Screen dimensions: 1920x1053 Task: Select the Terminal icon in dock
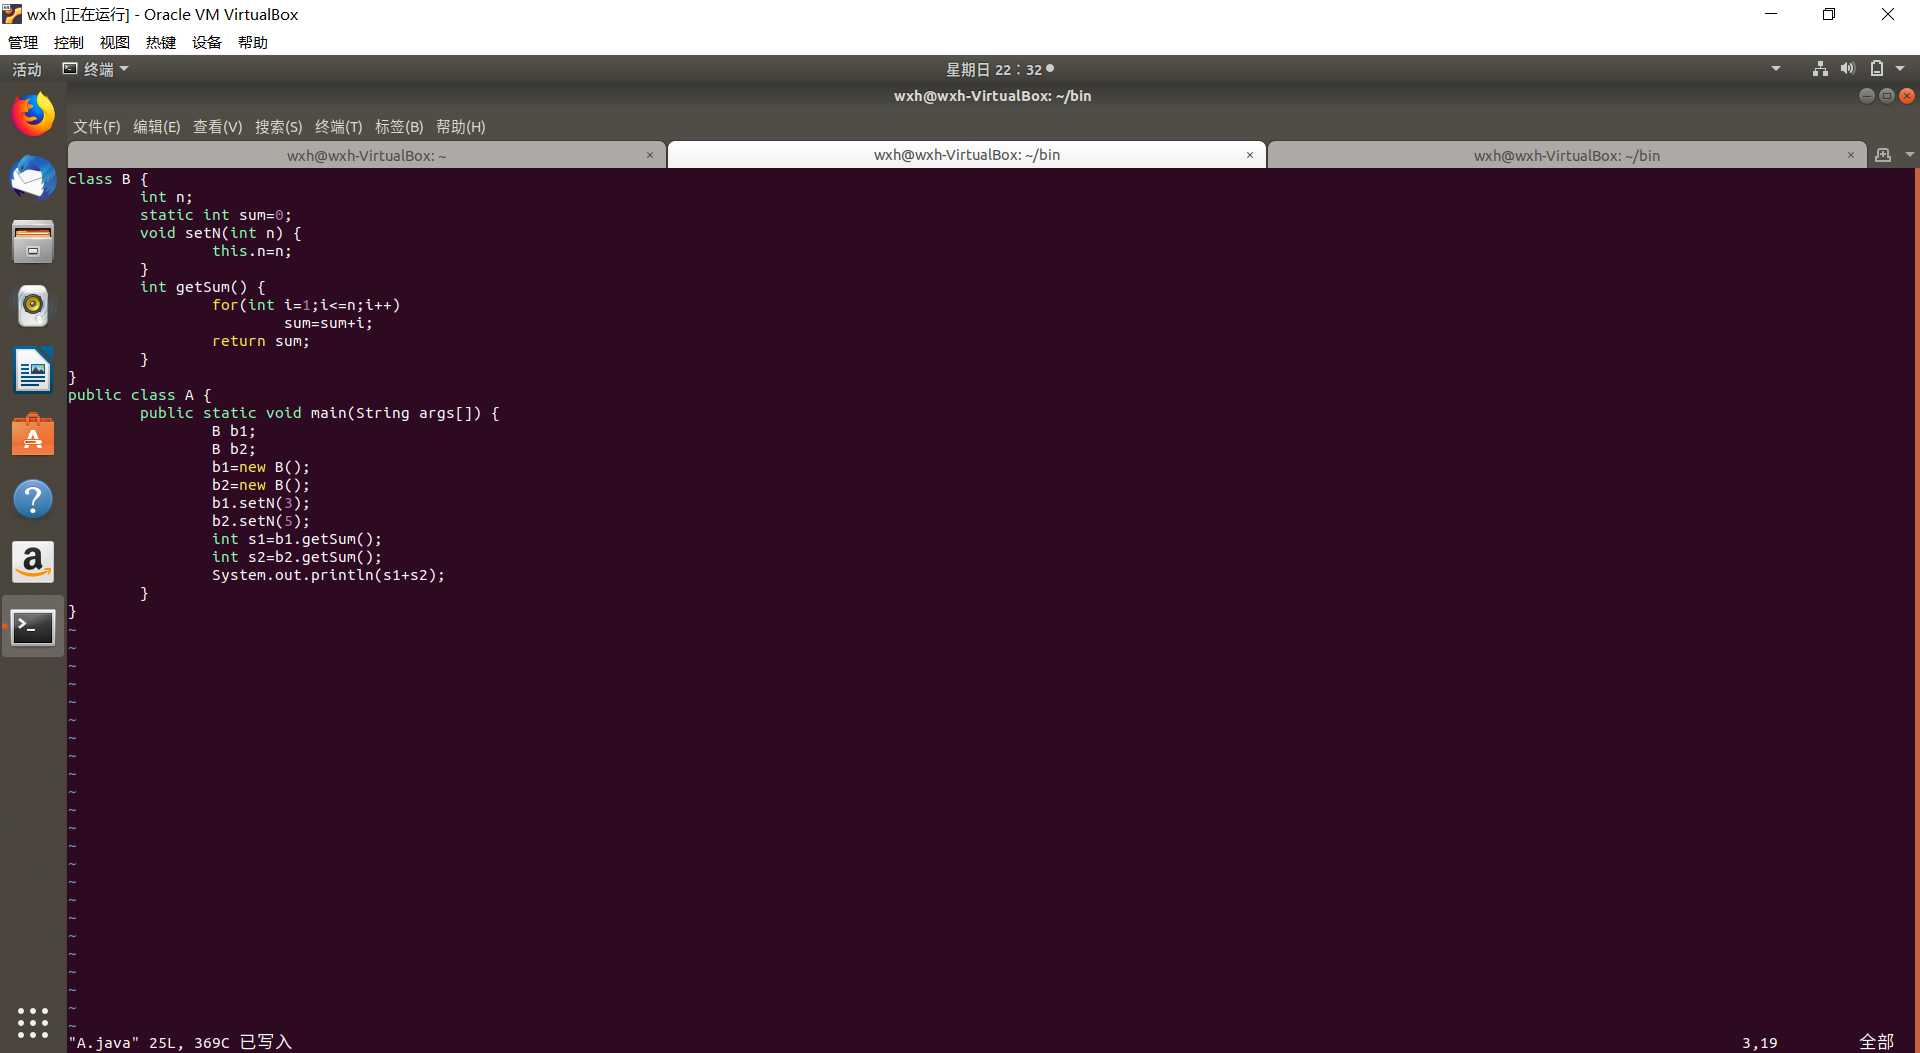tap(33, 627)
